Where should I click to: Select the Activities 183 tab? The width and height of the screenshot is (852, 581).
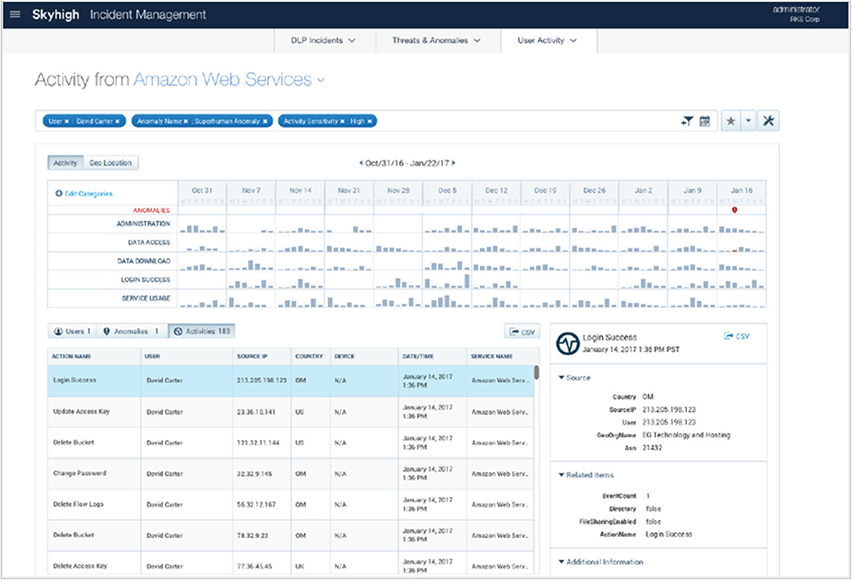[202, 331]
